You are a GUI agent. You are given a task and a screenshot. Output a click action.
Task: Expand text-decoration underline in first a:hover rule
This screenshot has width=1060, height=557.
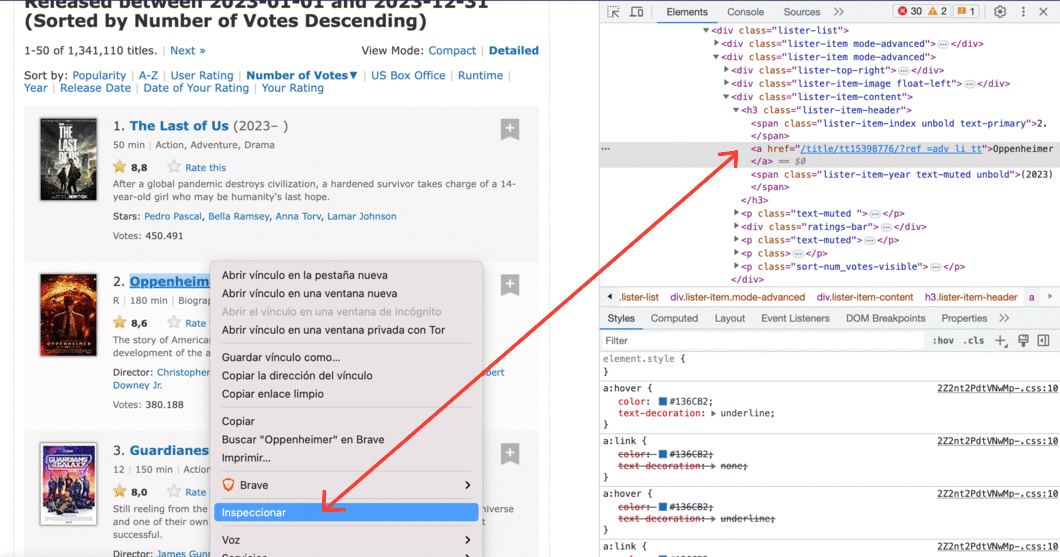pyautogui.click(x=713, y=414)
